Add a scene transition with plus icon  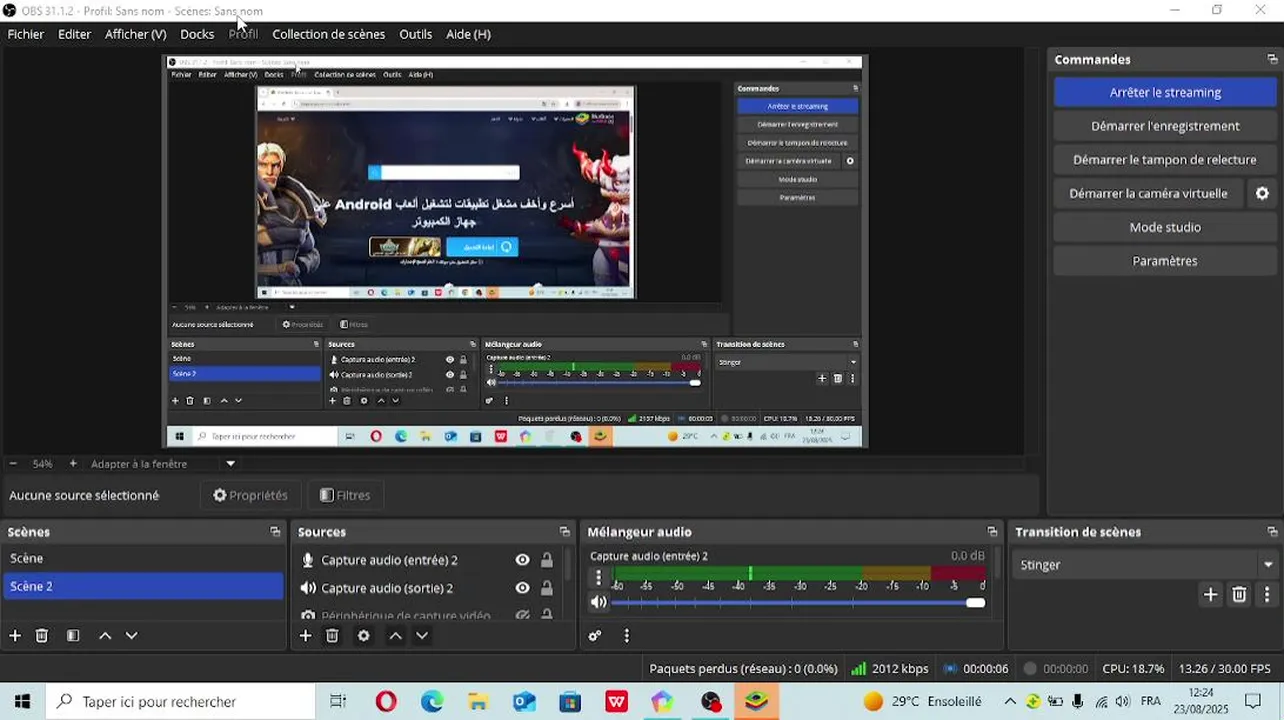1210,594
